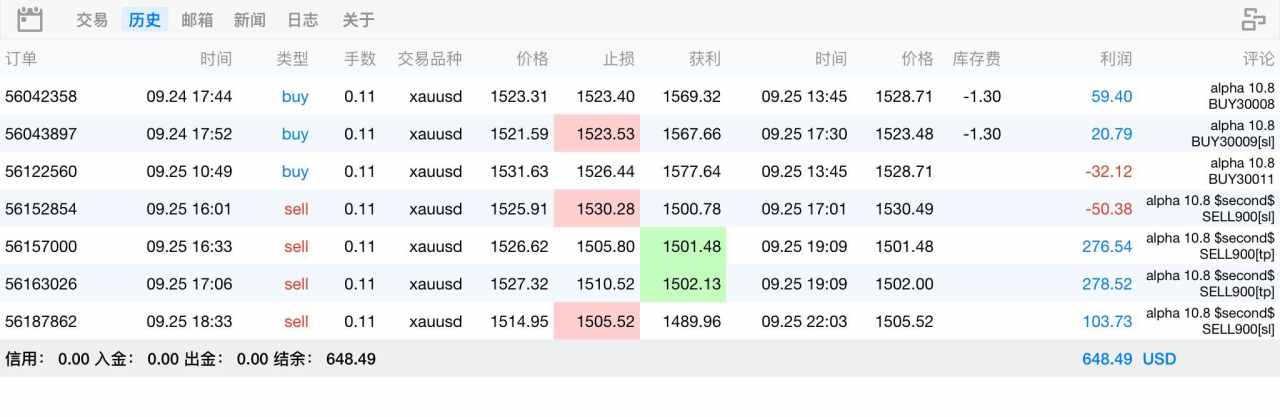
Task: Show the 日志 tab
Action: pos(302,20)
